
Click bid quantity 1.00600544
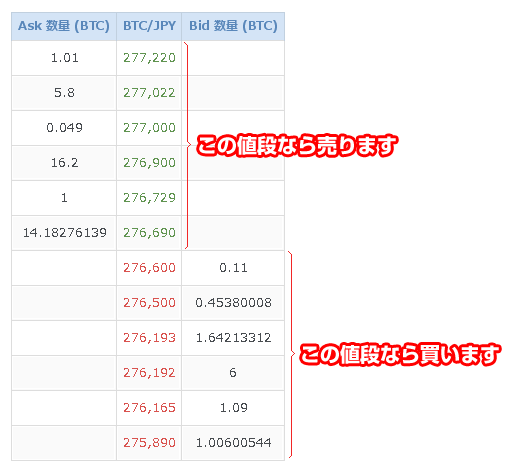233,443
